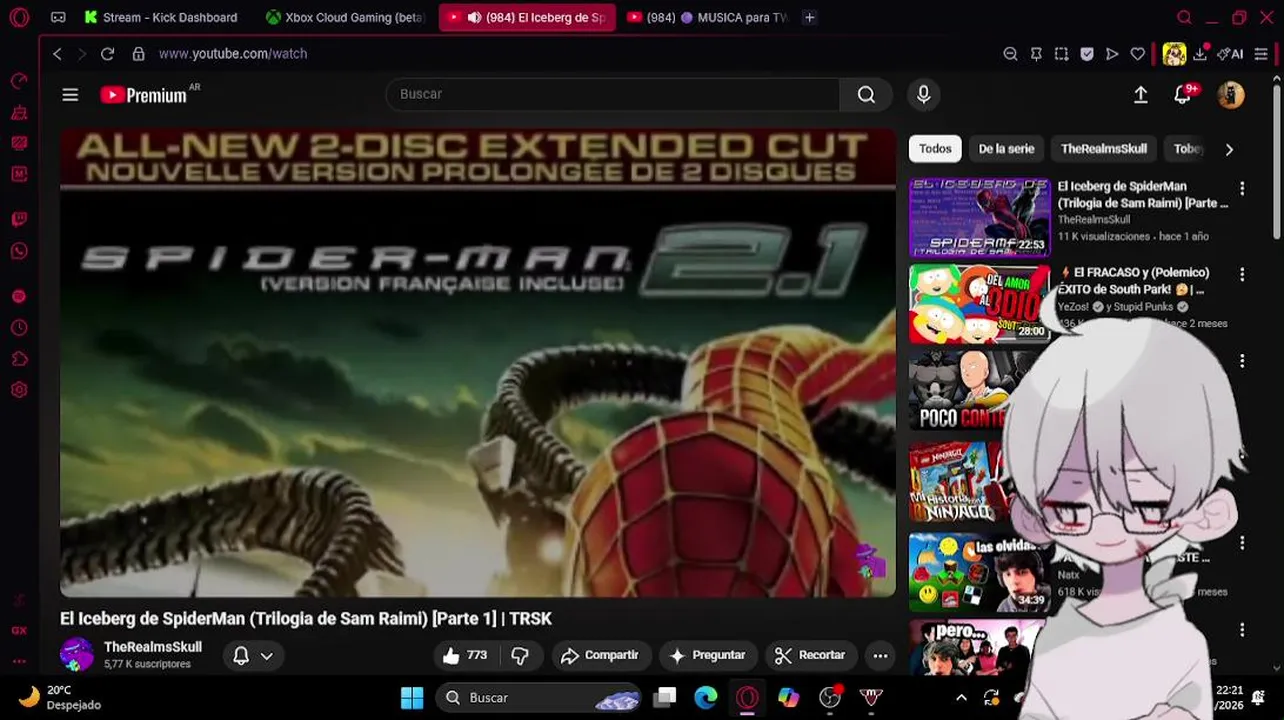Open South Park FRACASO video thumbnail
1284x720 pixels.
(979, 304)
